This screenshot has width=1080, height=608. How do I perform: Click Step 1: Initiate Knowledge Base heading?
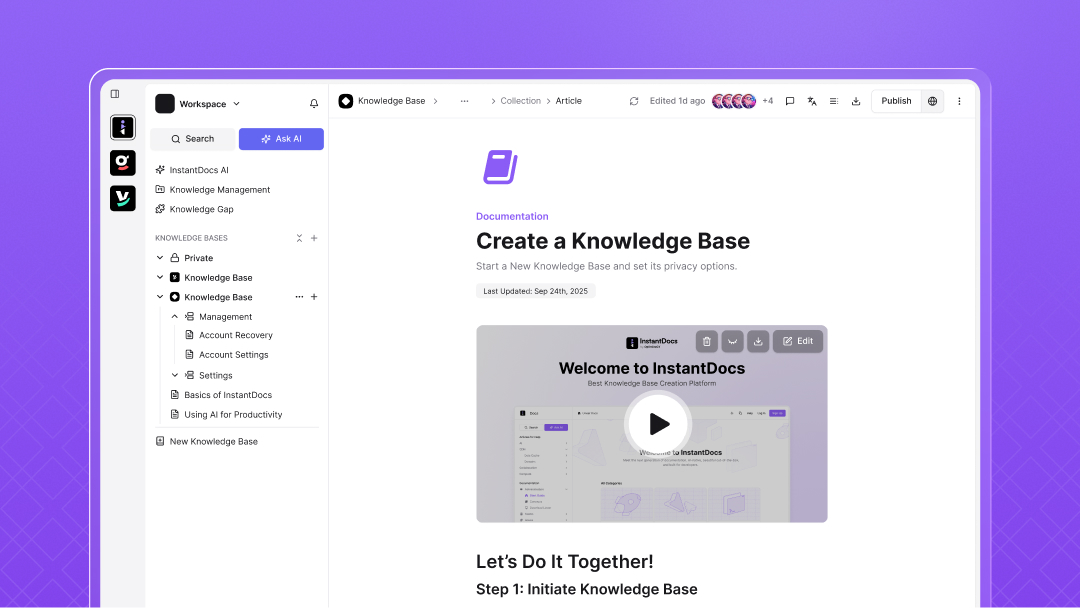pyautogui.click(x=586, y=589)
